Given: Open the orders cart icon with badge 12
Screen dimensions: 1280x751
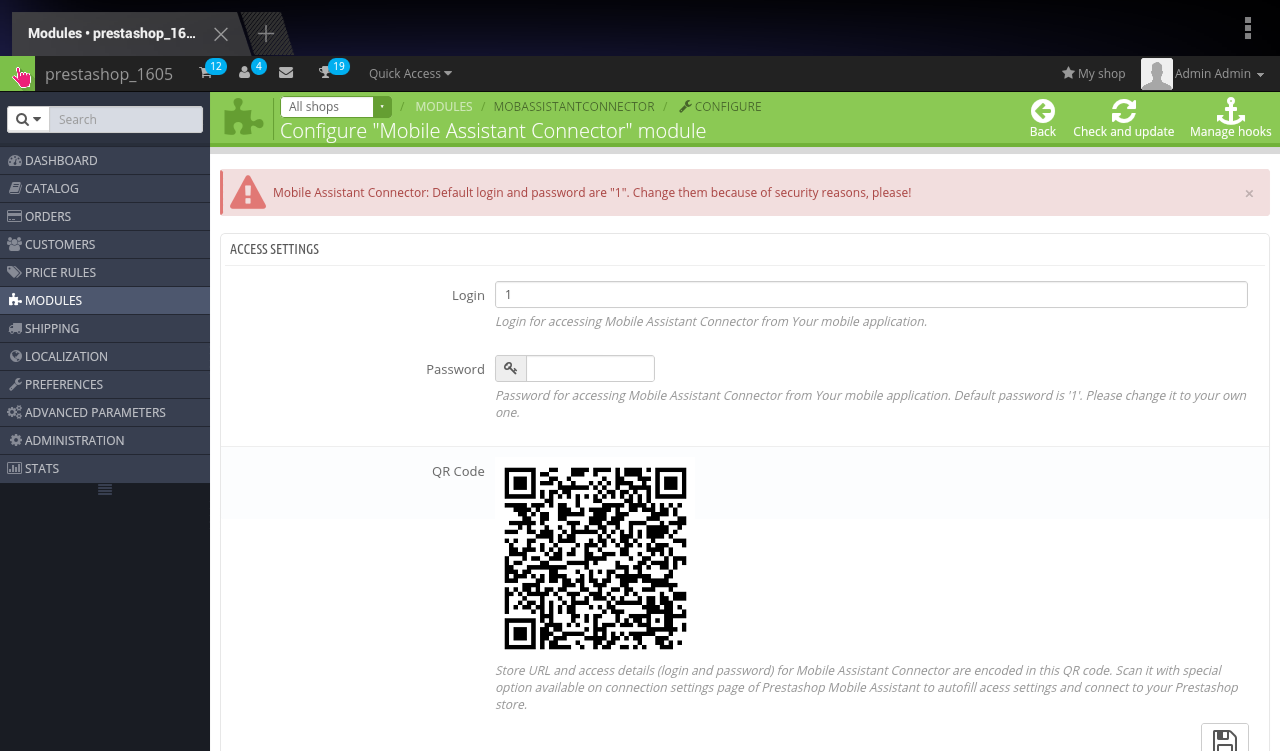Looking at the screenshot, I should click(x=211, y=72).
